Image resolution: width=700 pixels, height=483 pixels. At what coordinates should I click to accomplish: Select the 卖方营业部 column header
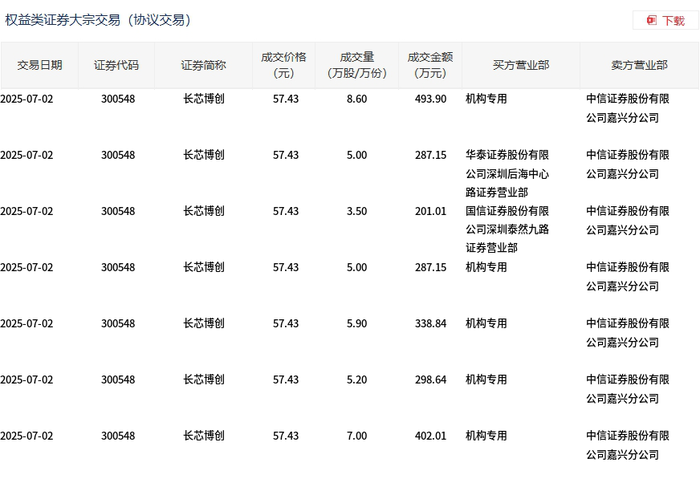(x=639, y=65)
